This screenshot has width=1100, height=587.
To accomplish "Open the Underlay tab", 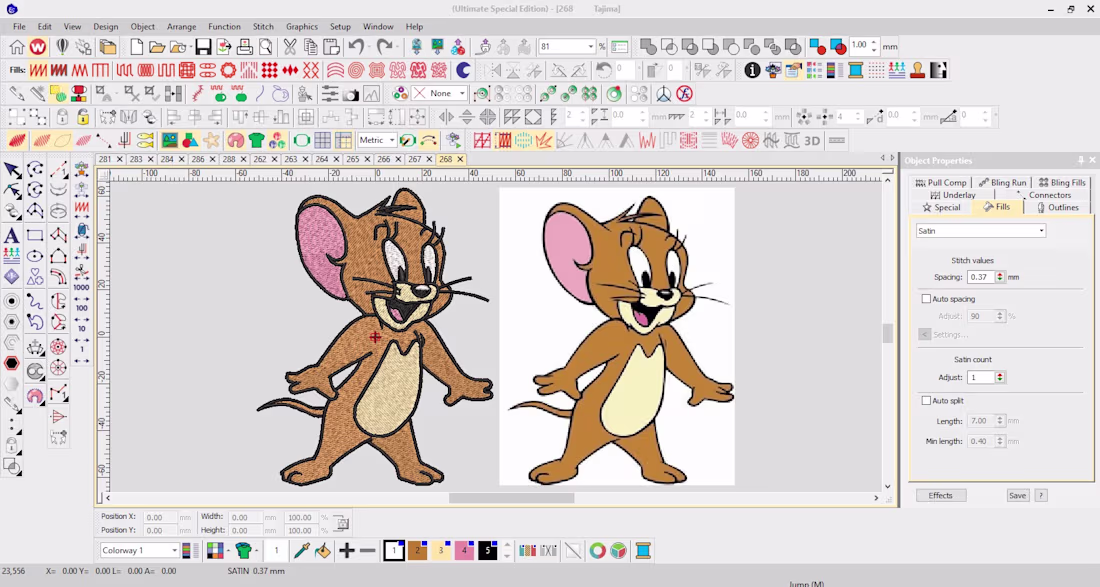I will pyautogui.click(x=953, y=195).
